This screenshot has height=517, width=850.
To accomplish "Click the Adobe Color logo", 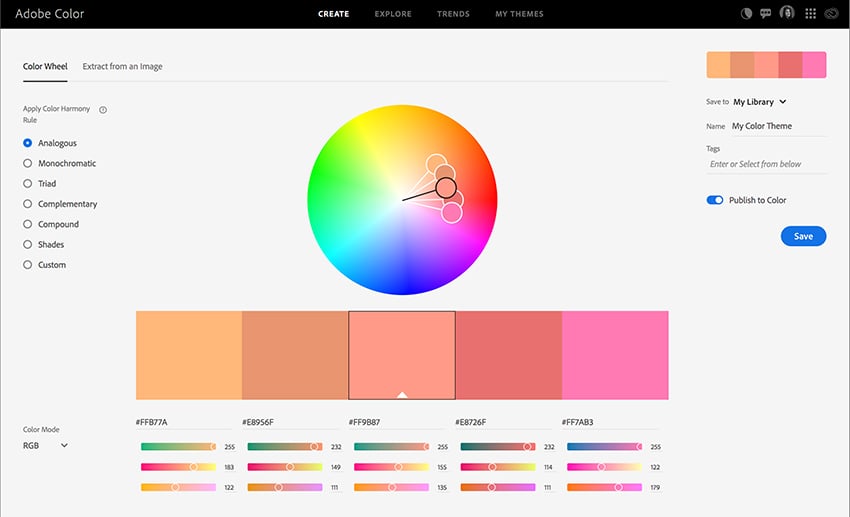I will coord(49,14).
